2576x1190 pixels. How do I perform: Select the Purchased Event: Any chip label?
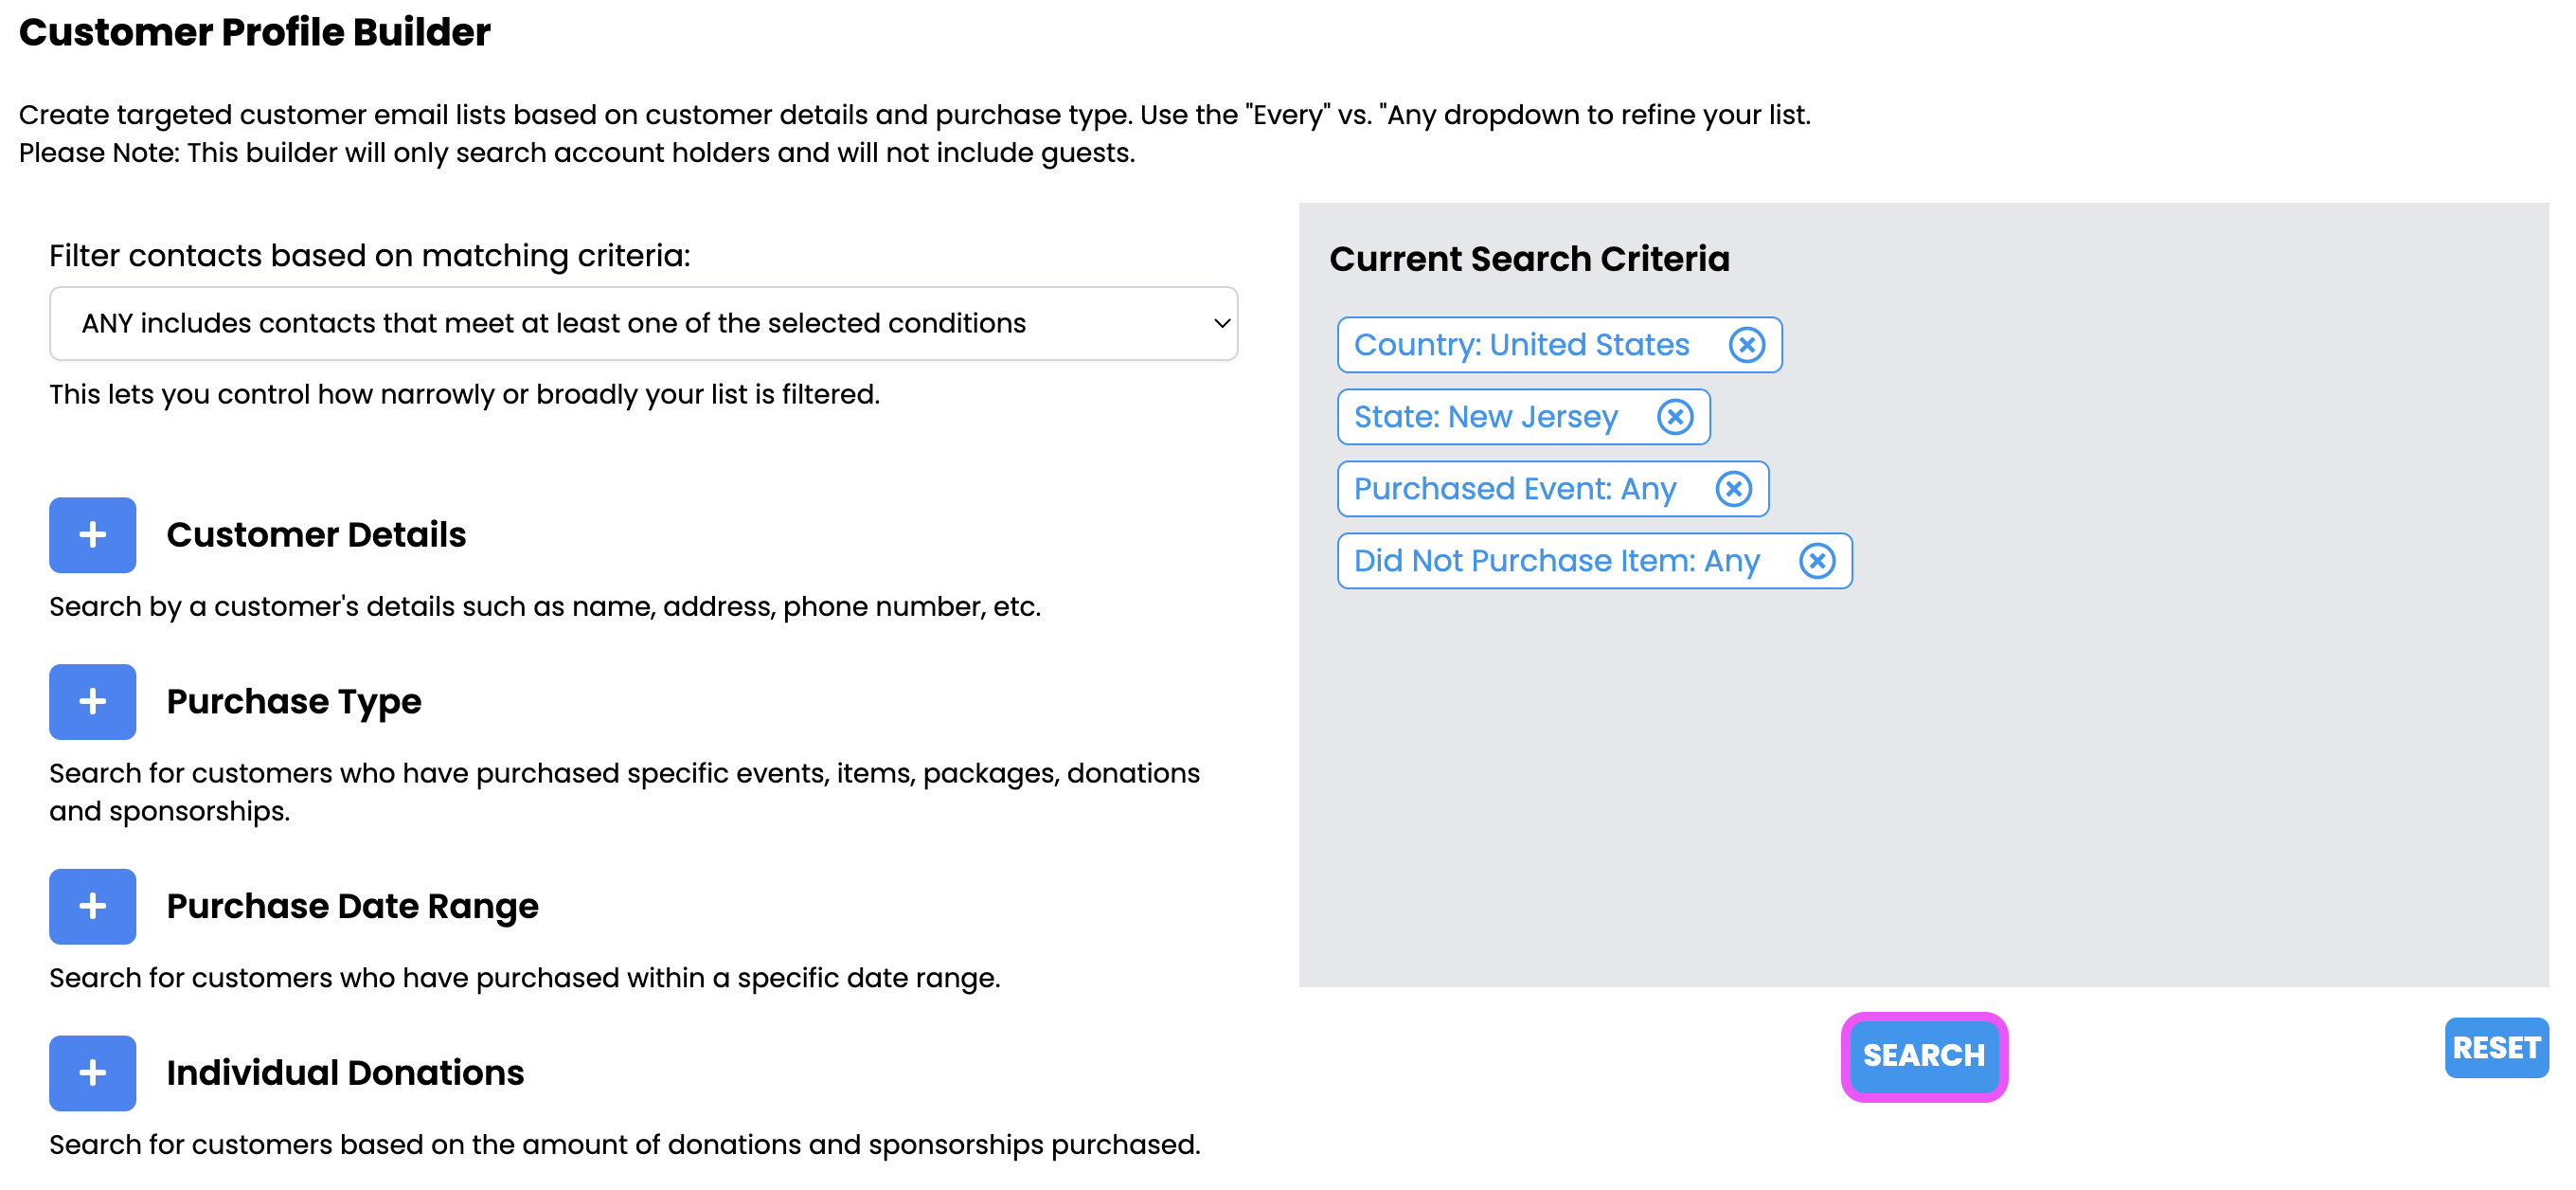1514,489
